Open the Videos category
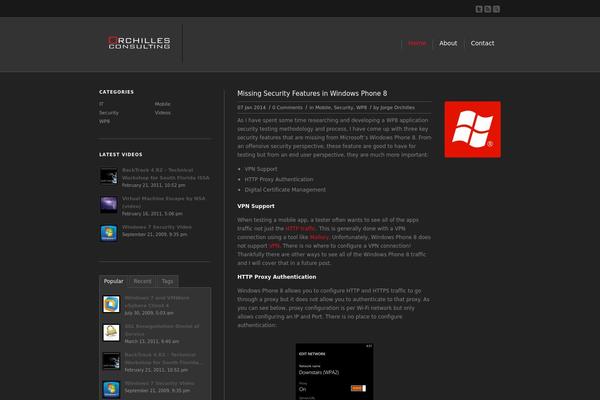This screenshot has width=600, height=400. [x=163, y=113]
